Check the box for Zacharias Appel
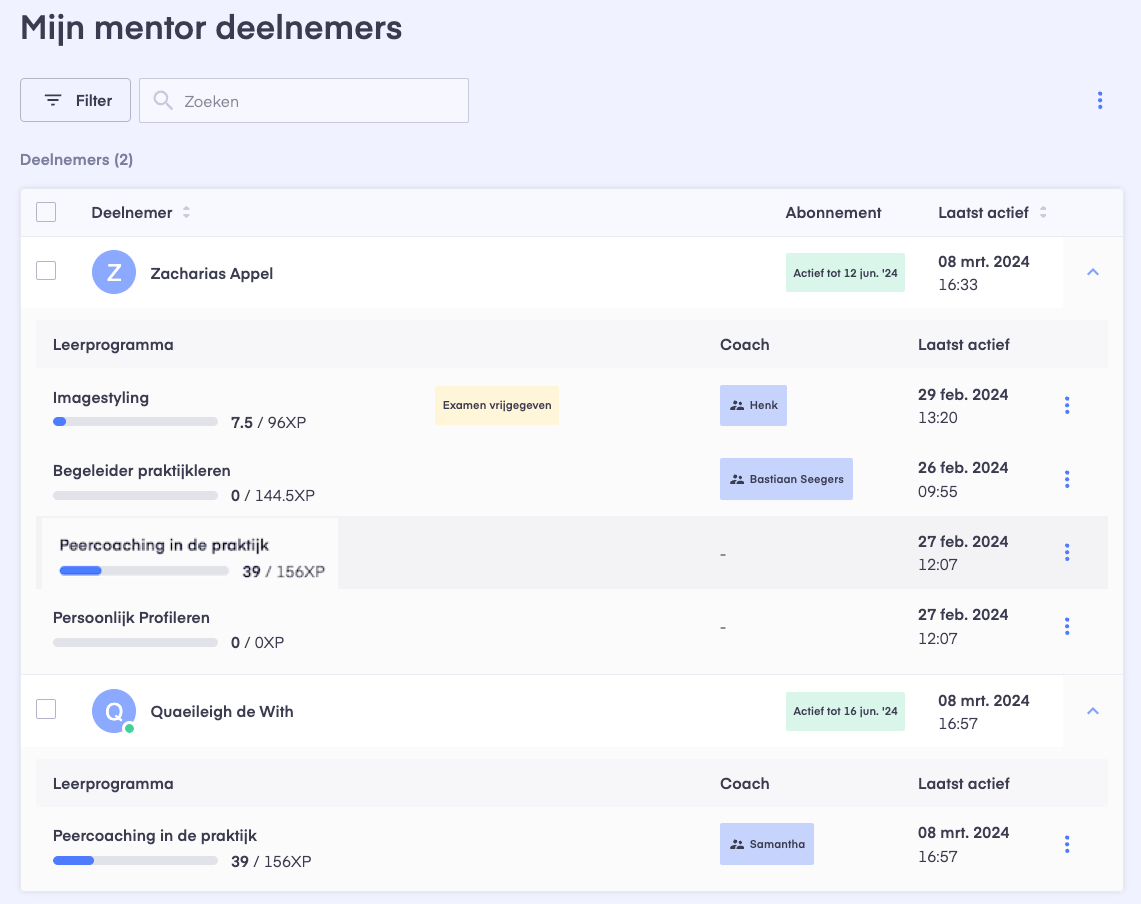The width and height of the screenshot is (1141, 904). click(46, 270)
